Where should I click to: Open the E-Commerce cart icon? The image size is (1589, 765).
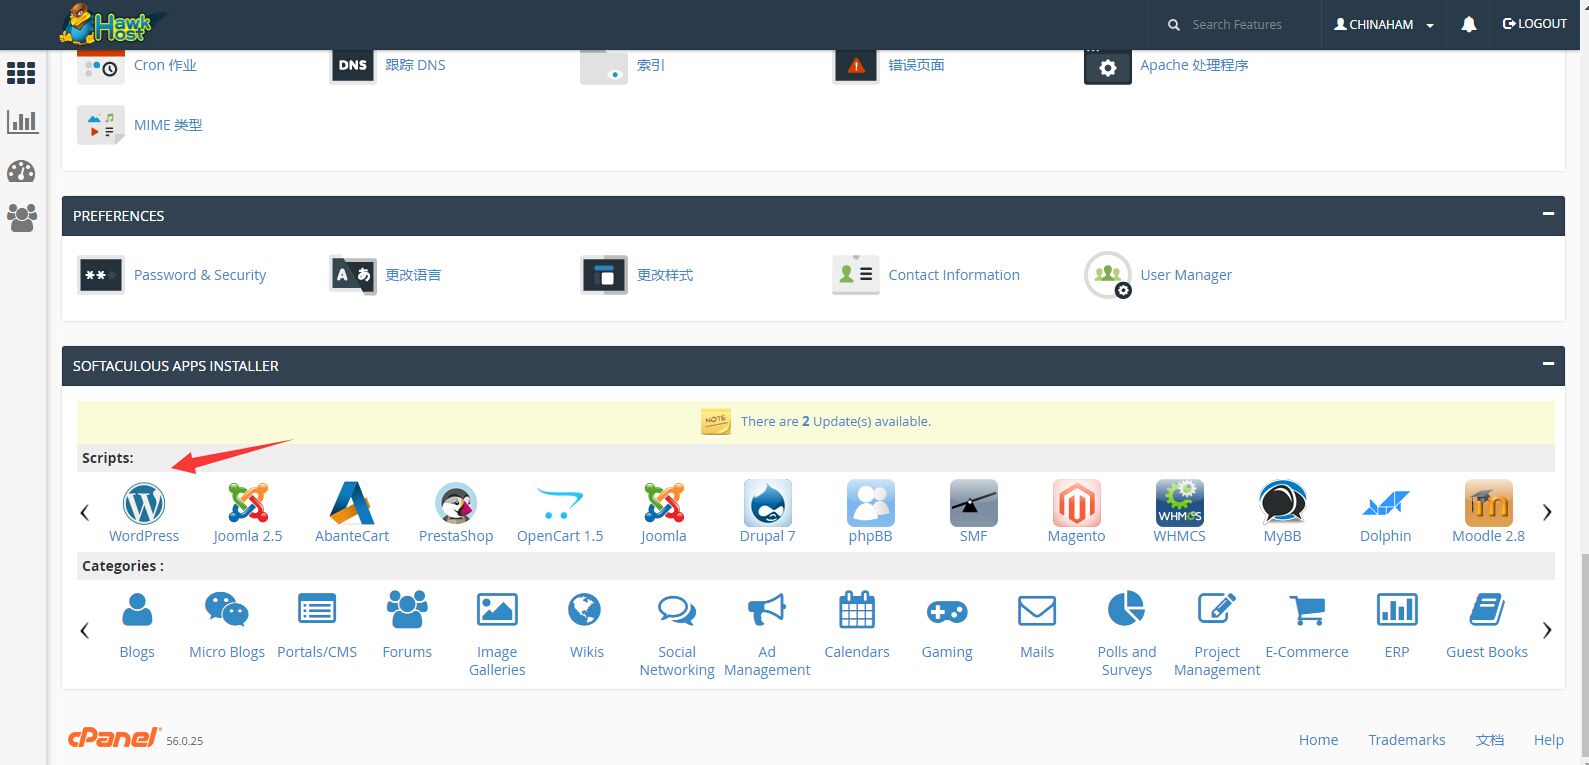[x=1307, y=610]
